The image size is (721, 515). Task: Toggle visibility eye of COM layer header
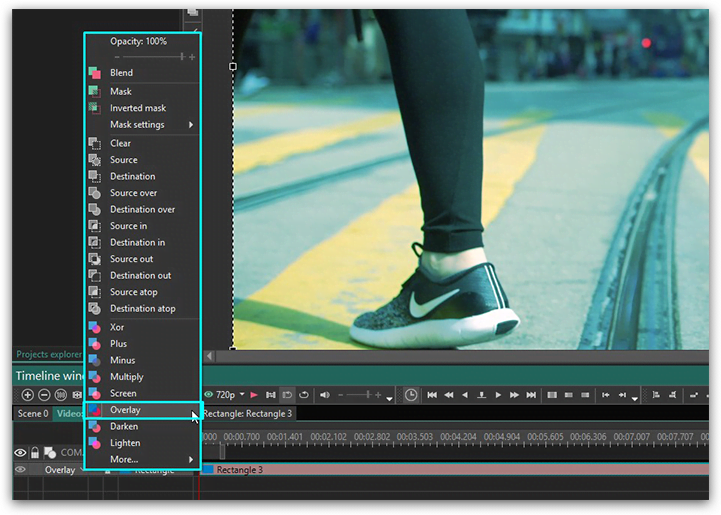[20, 453]
